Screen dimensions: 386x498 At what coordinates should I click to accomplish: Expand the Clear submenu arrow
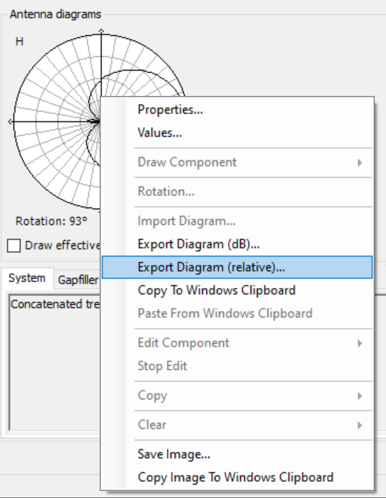click(x=359, y=425)
